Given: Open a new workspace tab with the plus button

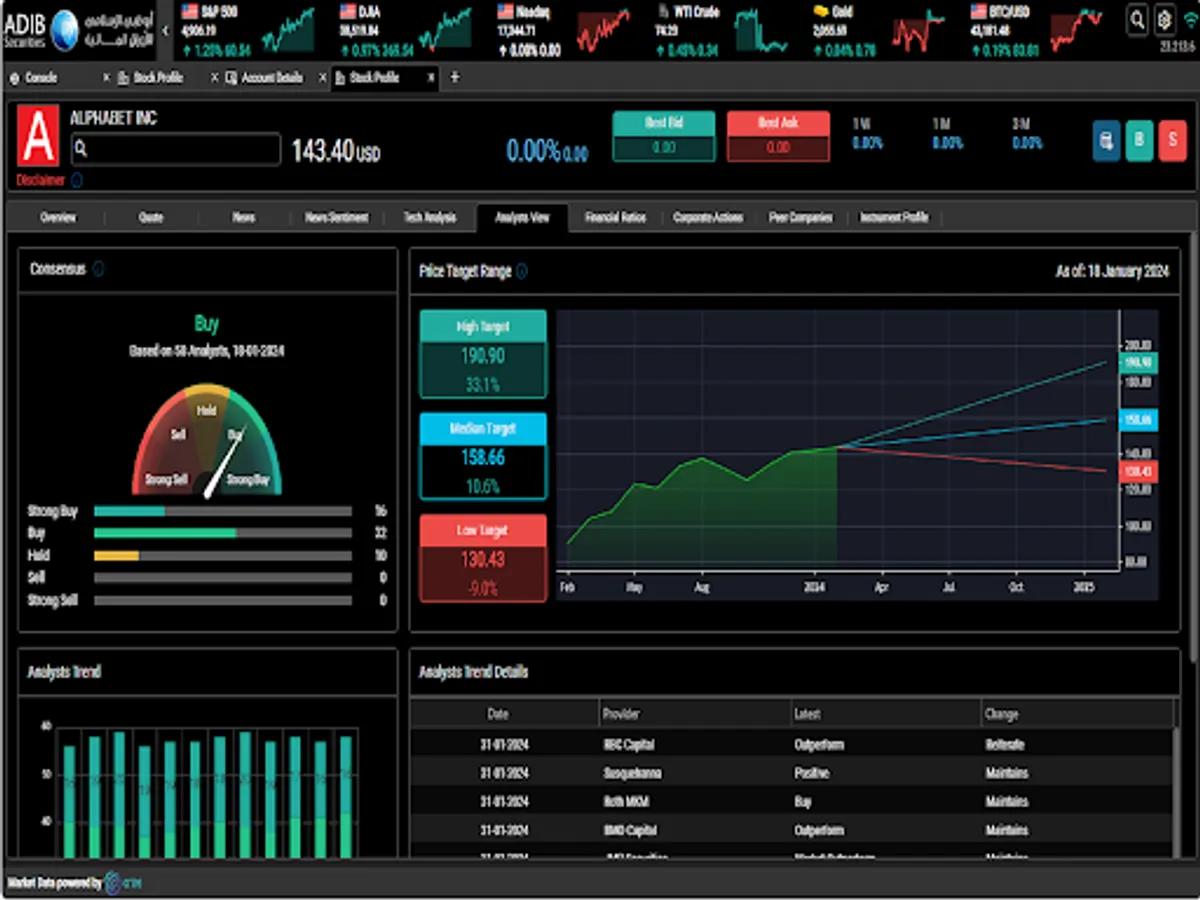Looking at the screenshot, I should [454, 77].
